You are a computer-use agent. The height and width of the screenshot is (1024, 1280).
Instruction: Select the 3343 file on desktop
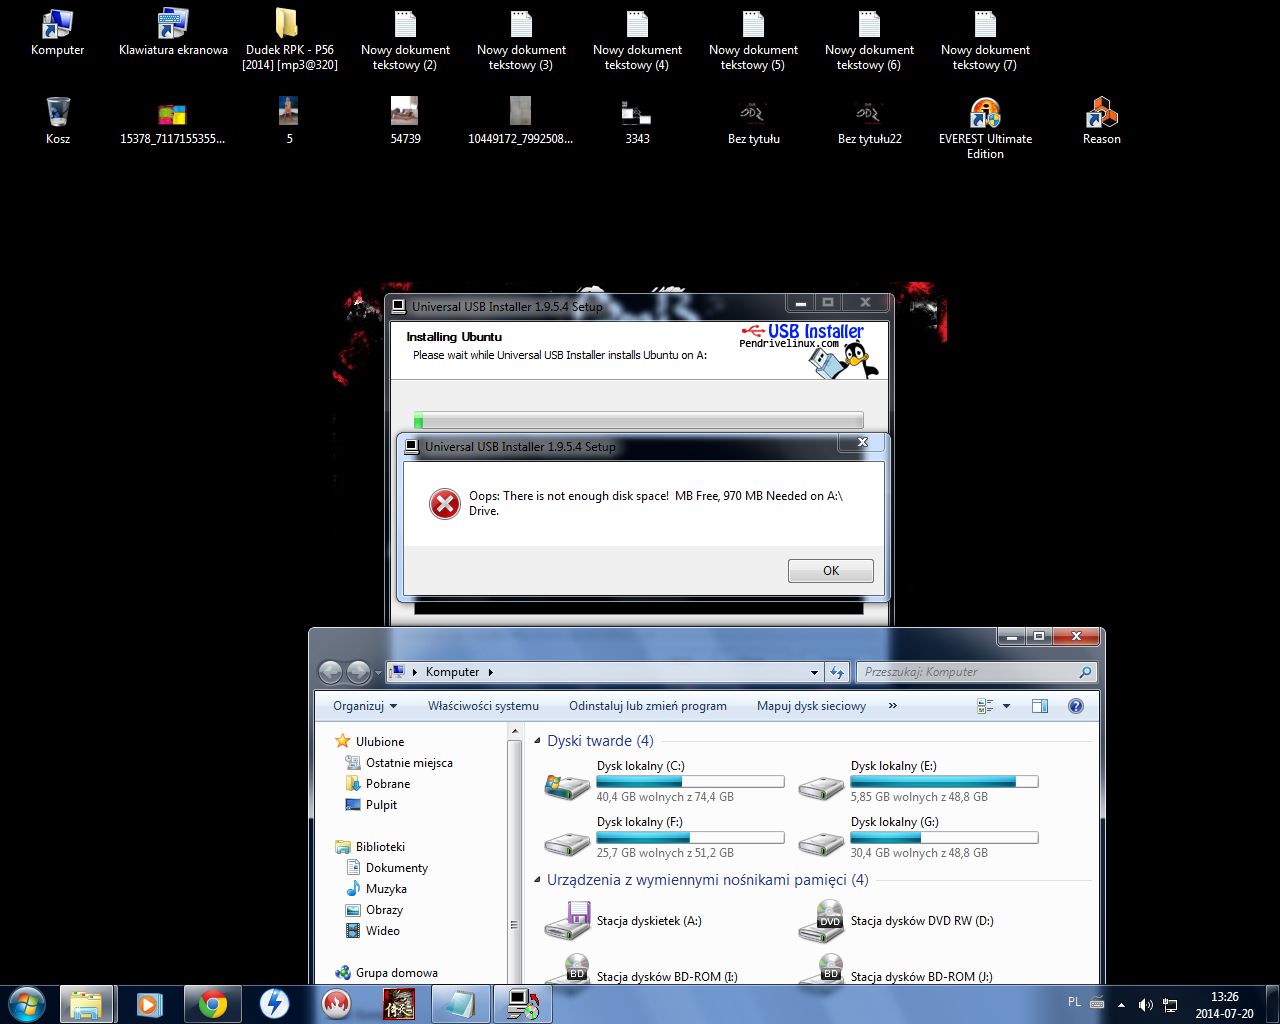pos(637,121)
